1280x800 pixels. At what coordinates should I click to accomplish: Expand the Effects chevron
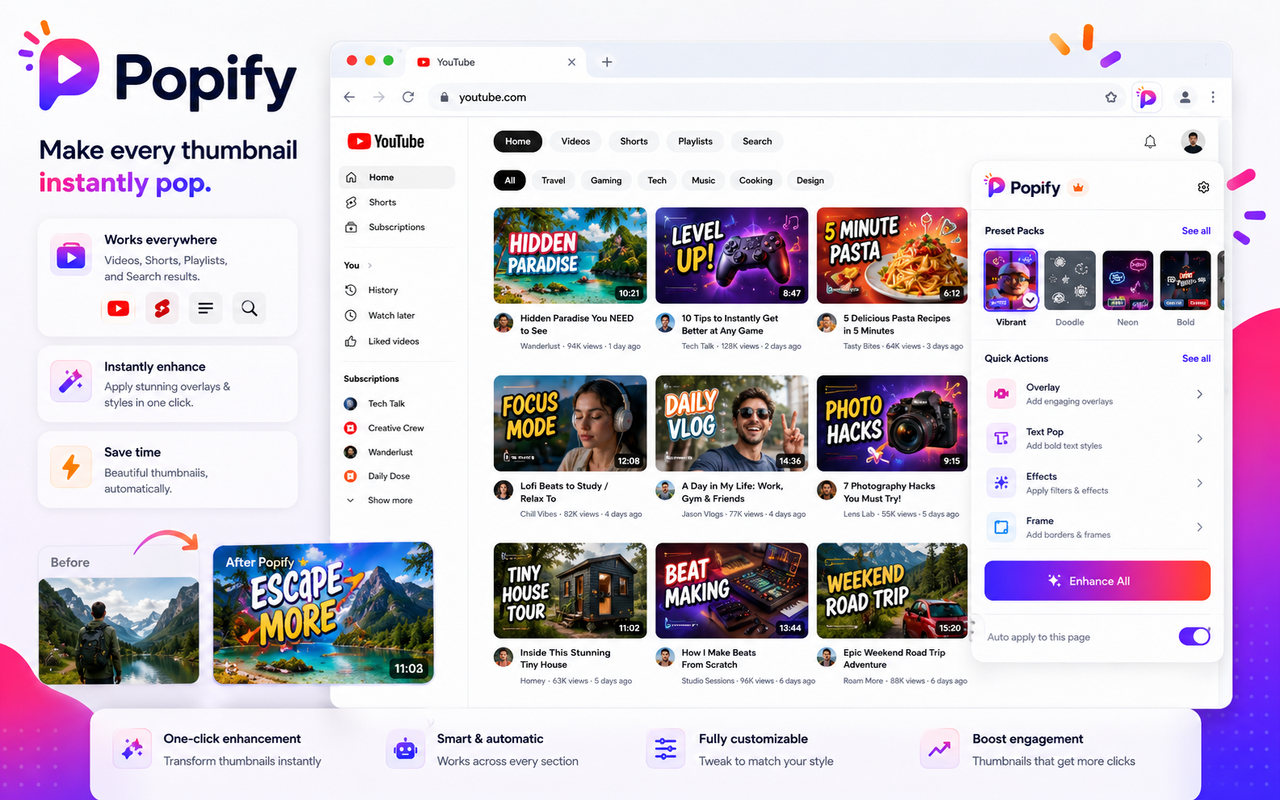coord(1200,483)
